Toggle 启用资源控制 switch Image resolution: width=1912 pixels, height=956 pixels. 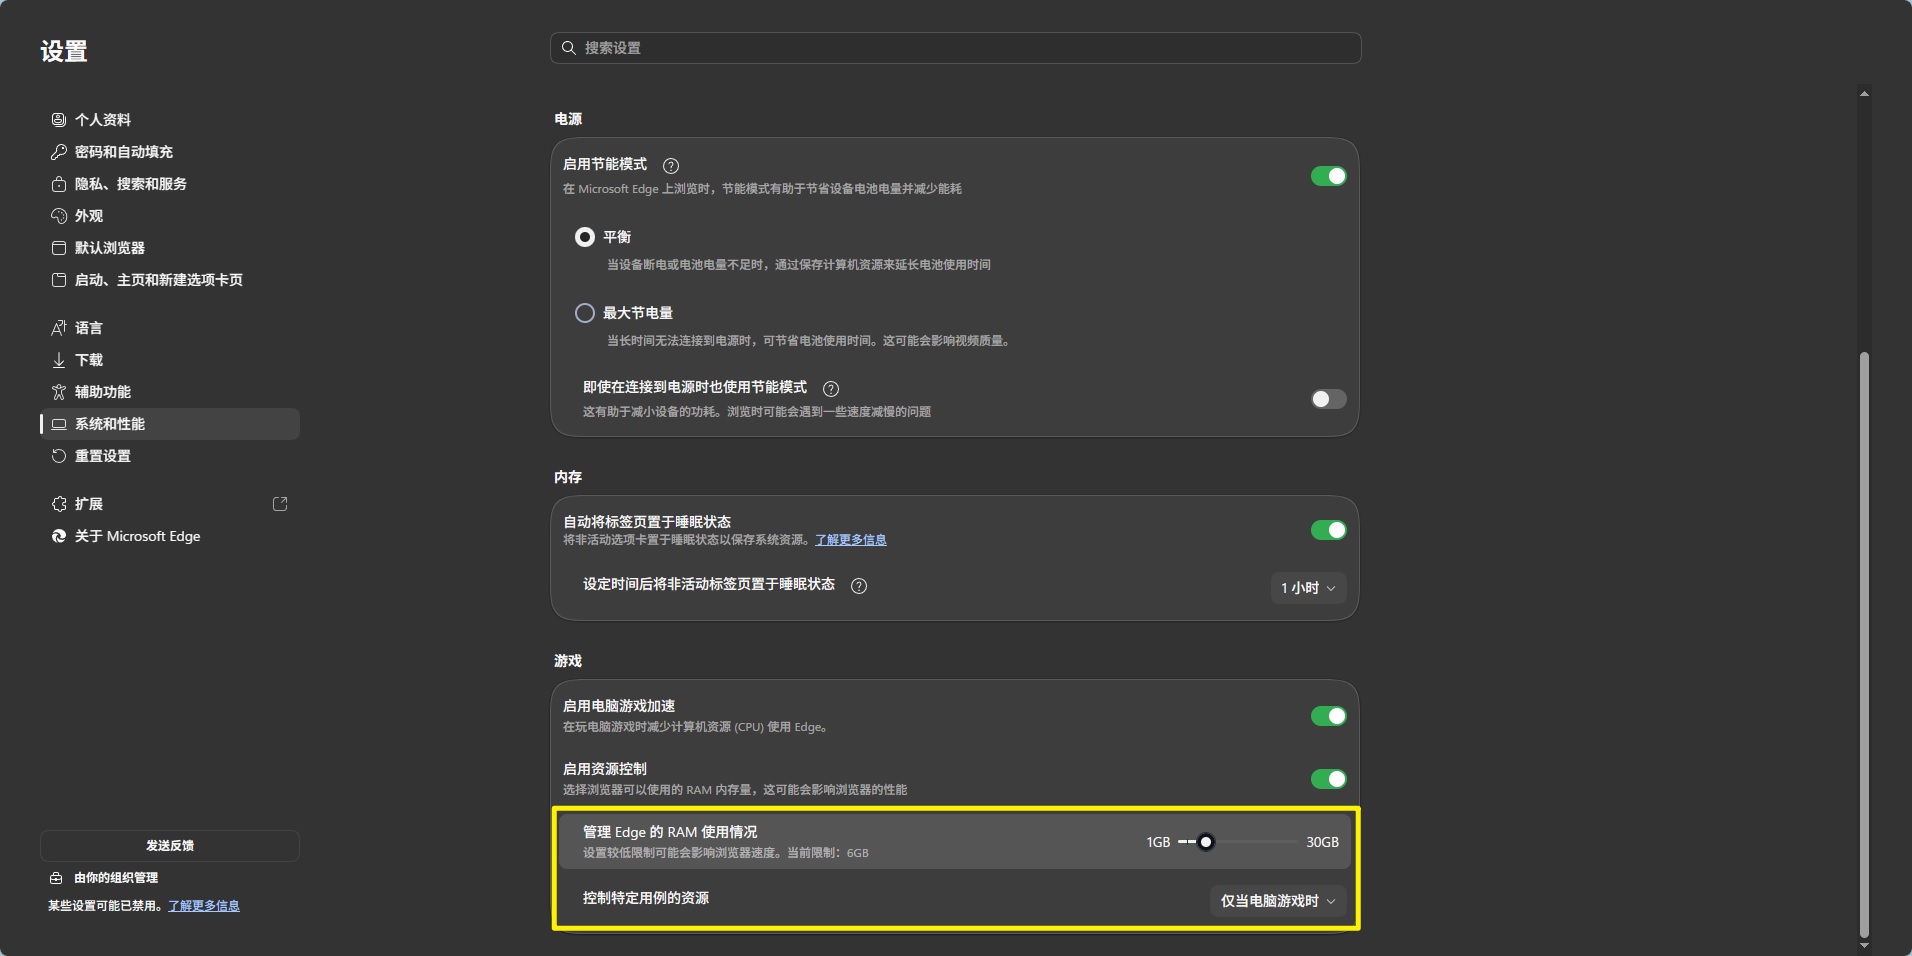point(1329,779)
